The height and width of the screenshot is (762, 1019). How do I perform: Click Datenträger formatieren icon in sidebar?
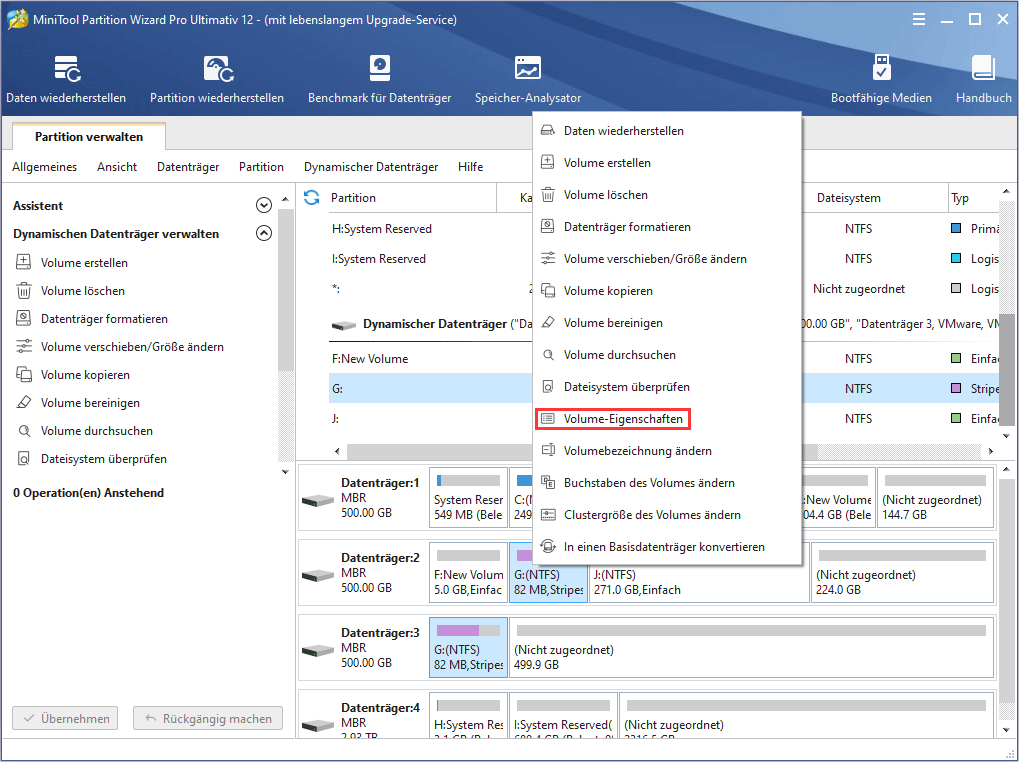click(23, 318)
